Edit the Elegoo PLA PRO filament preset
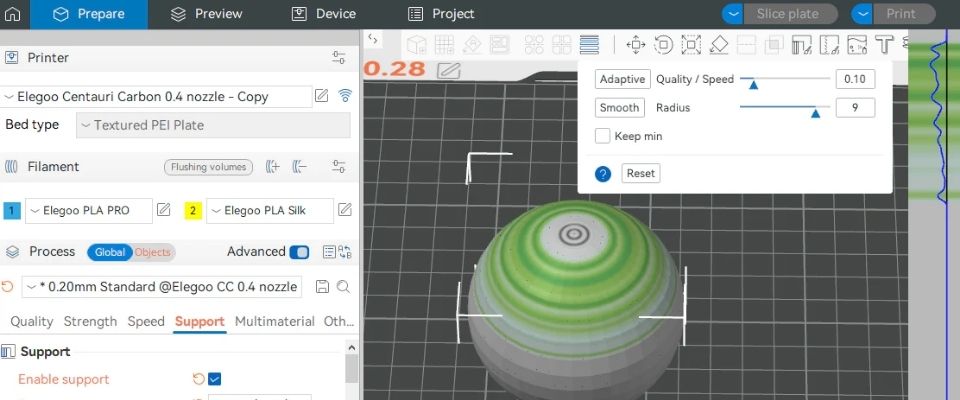Screen dimensions: 960x400 click(163, 210)
